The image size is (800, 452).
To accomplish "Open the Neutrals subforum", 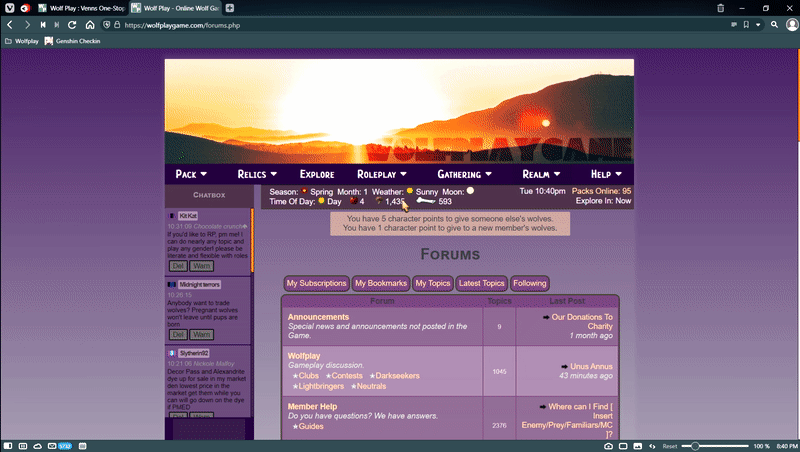I will pos(371,386).
